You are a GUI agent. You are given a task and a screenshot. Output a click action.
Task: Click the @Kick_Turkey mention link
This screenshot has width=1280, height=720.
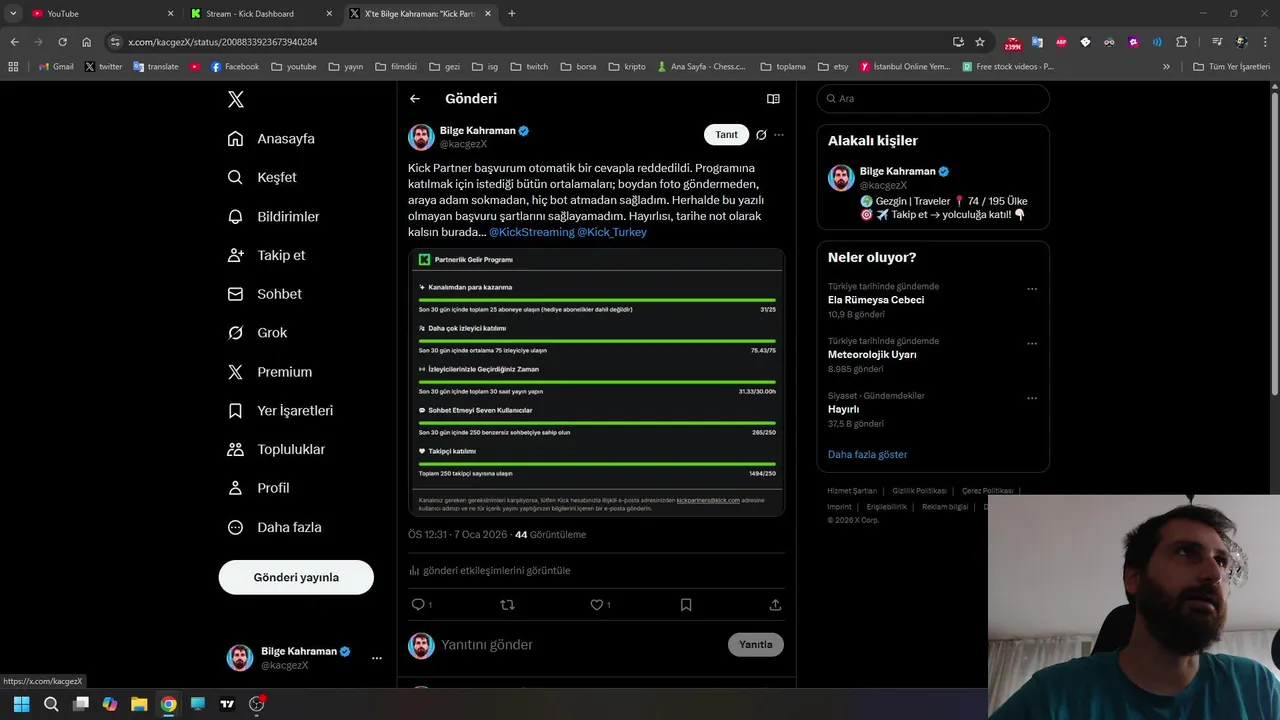point(612,232)
